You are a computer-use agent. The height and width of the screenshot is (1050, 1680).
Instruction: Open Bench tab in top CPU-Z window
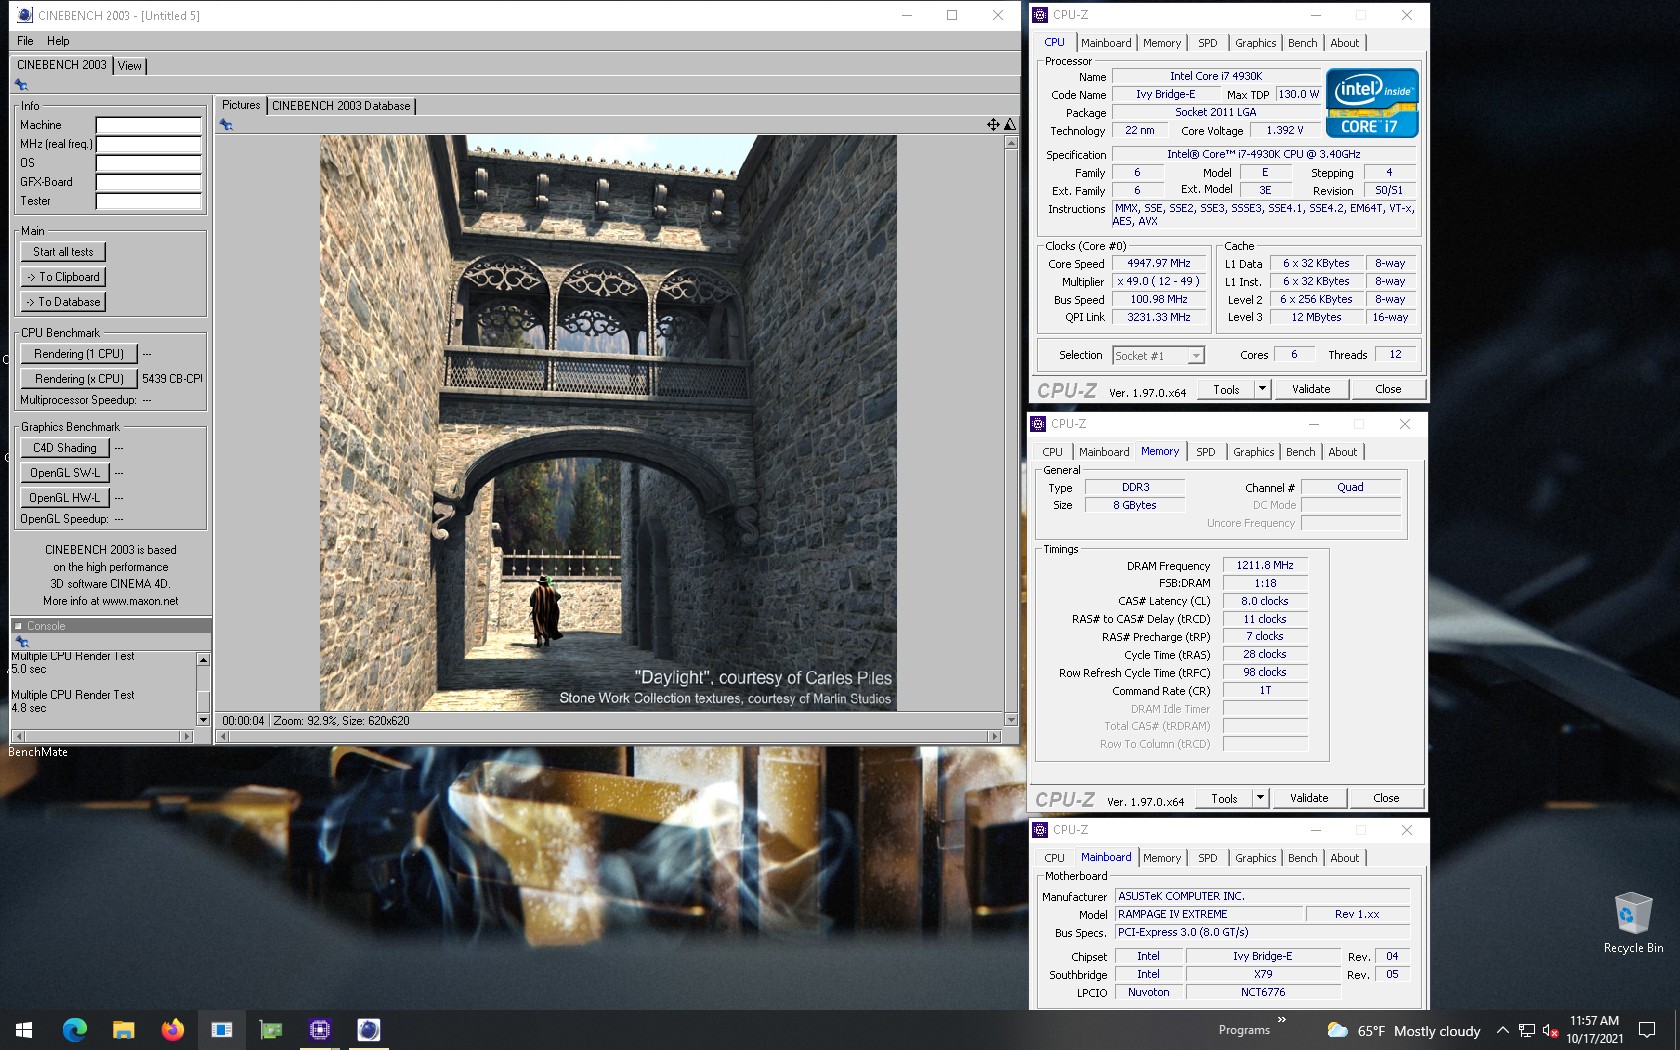(x=1302, y=43)
